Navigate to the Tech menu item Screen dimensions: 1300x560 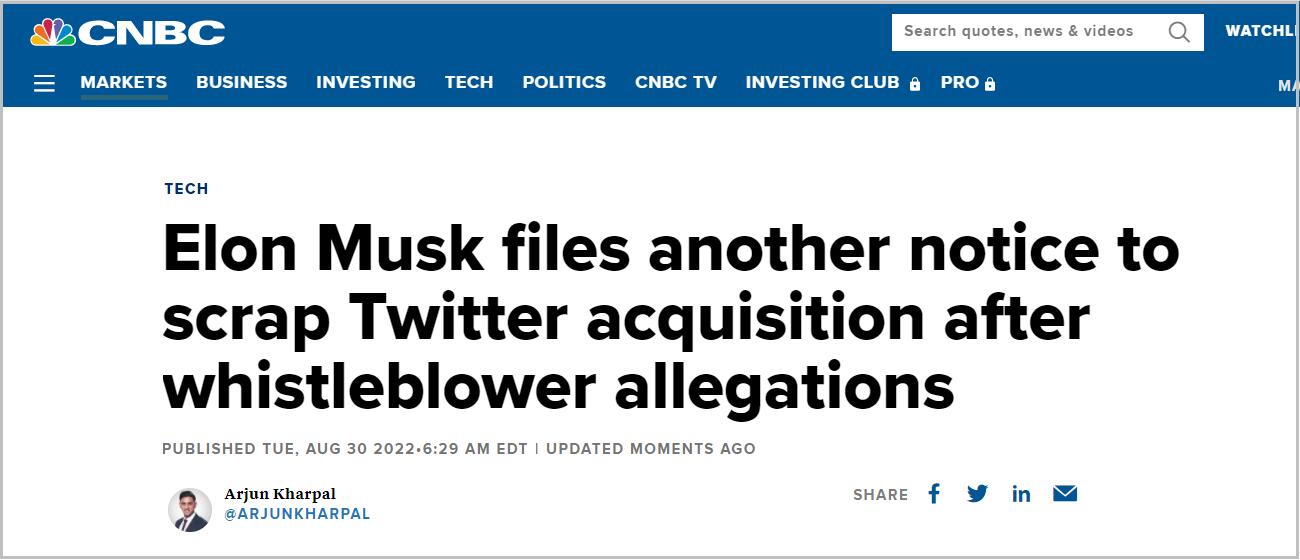pos(469,83)
